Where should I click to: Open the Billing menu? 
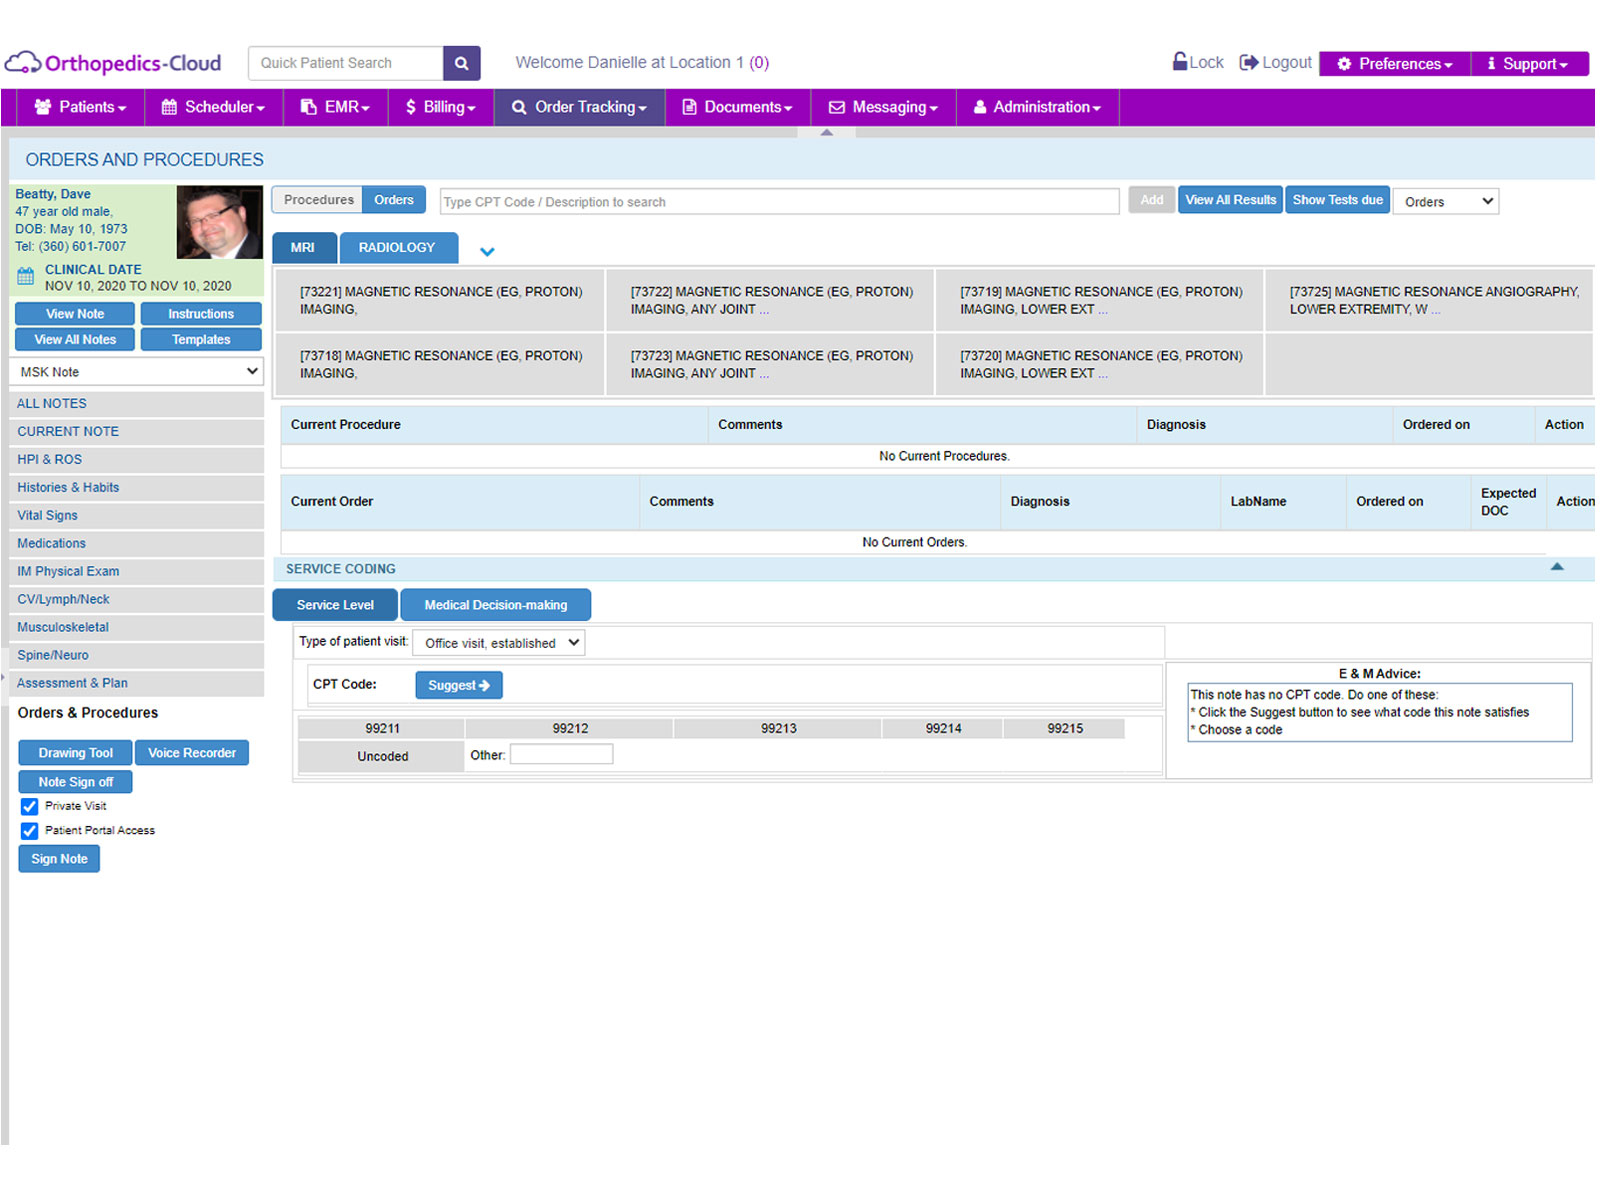pyautogui.click(x=441, y=107)
